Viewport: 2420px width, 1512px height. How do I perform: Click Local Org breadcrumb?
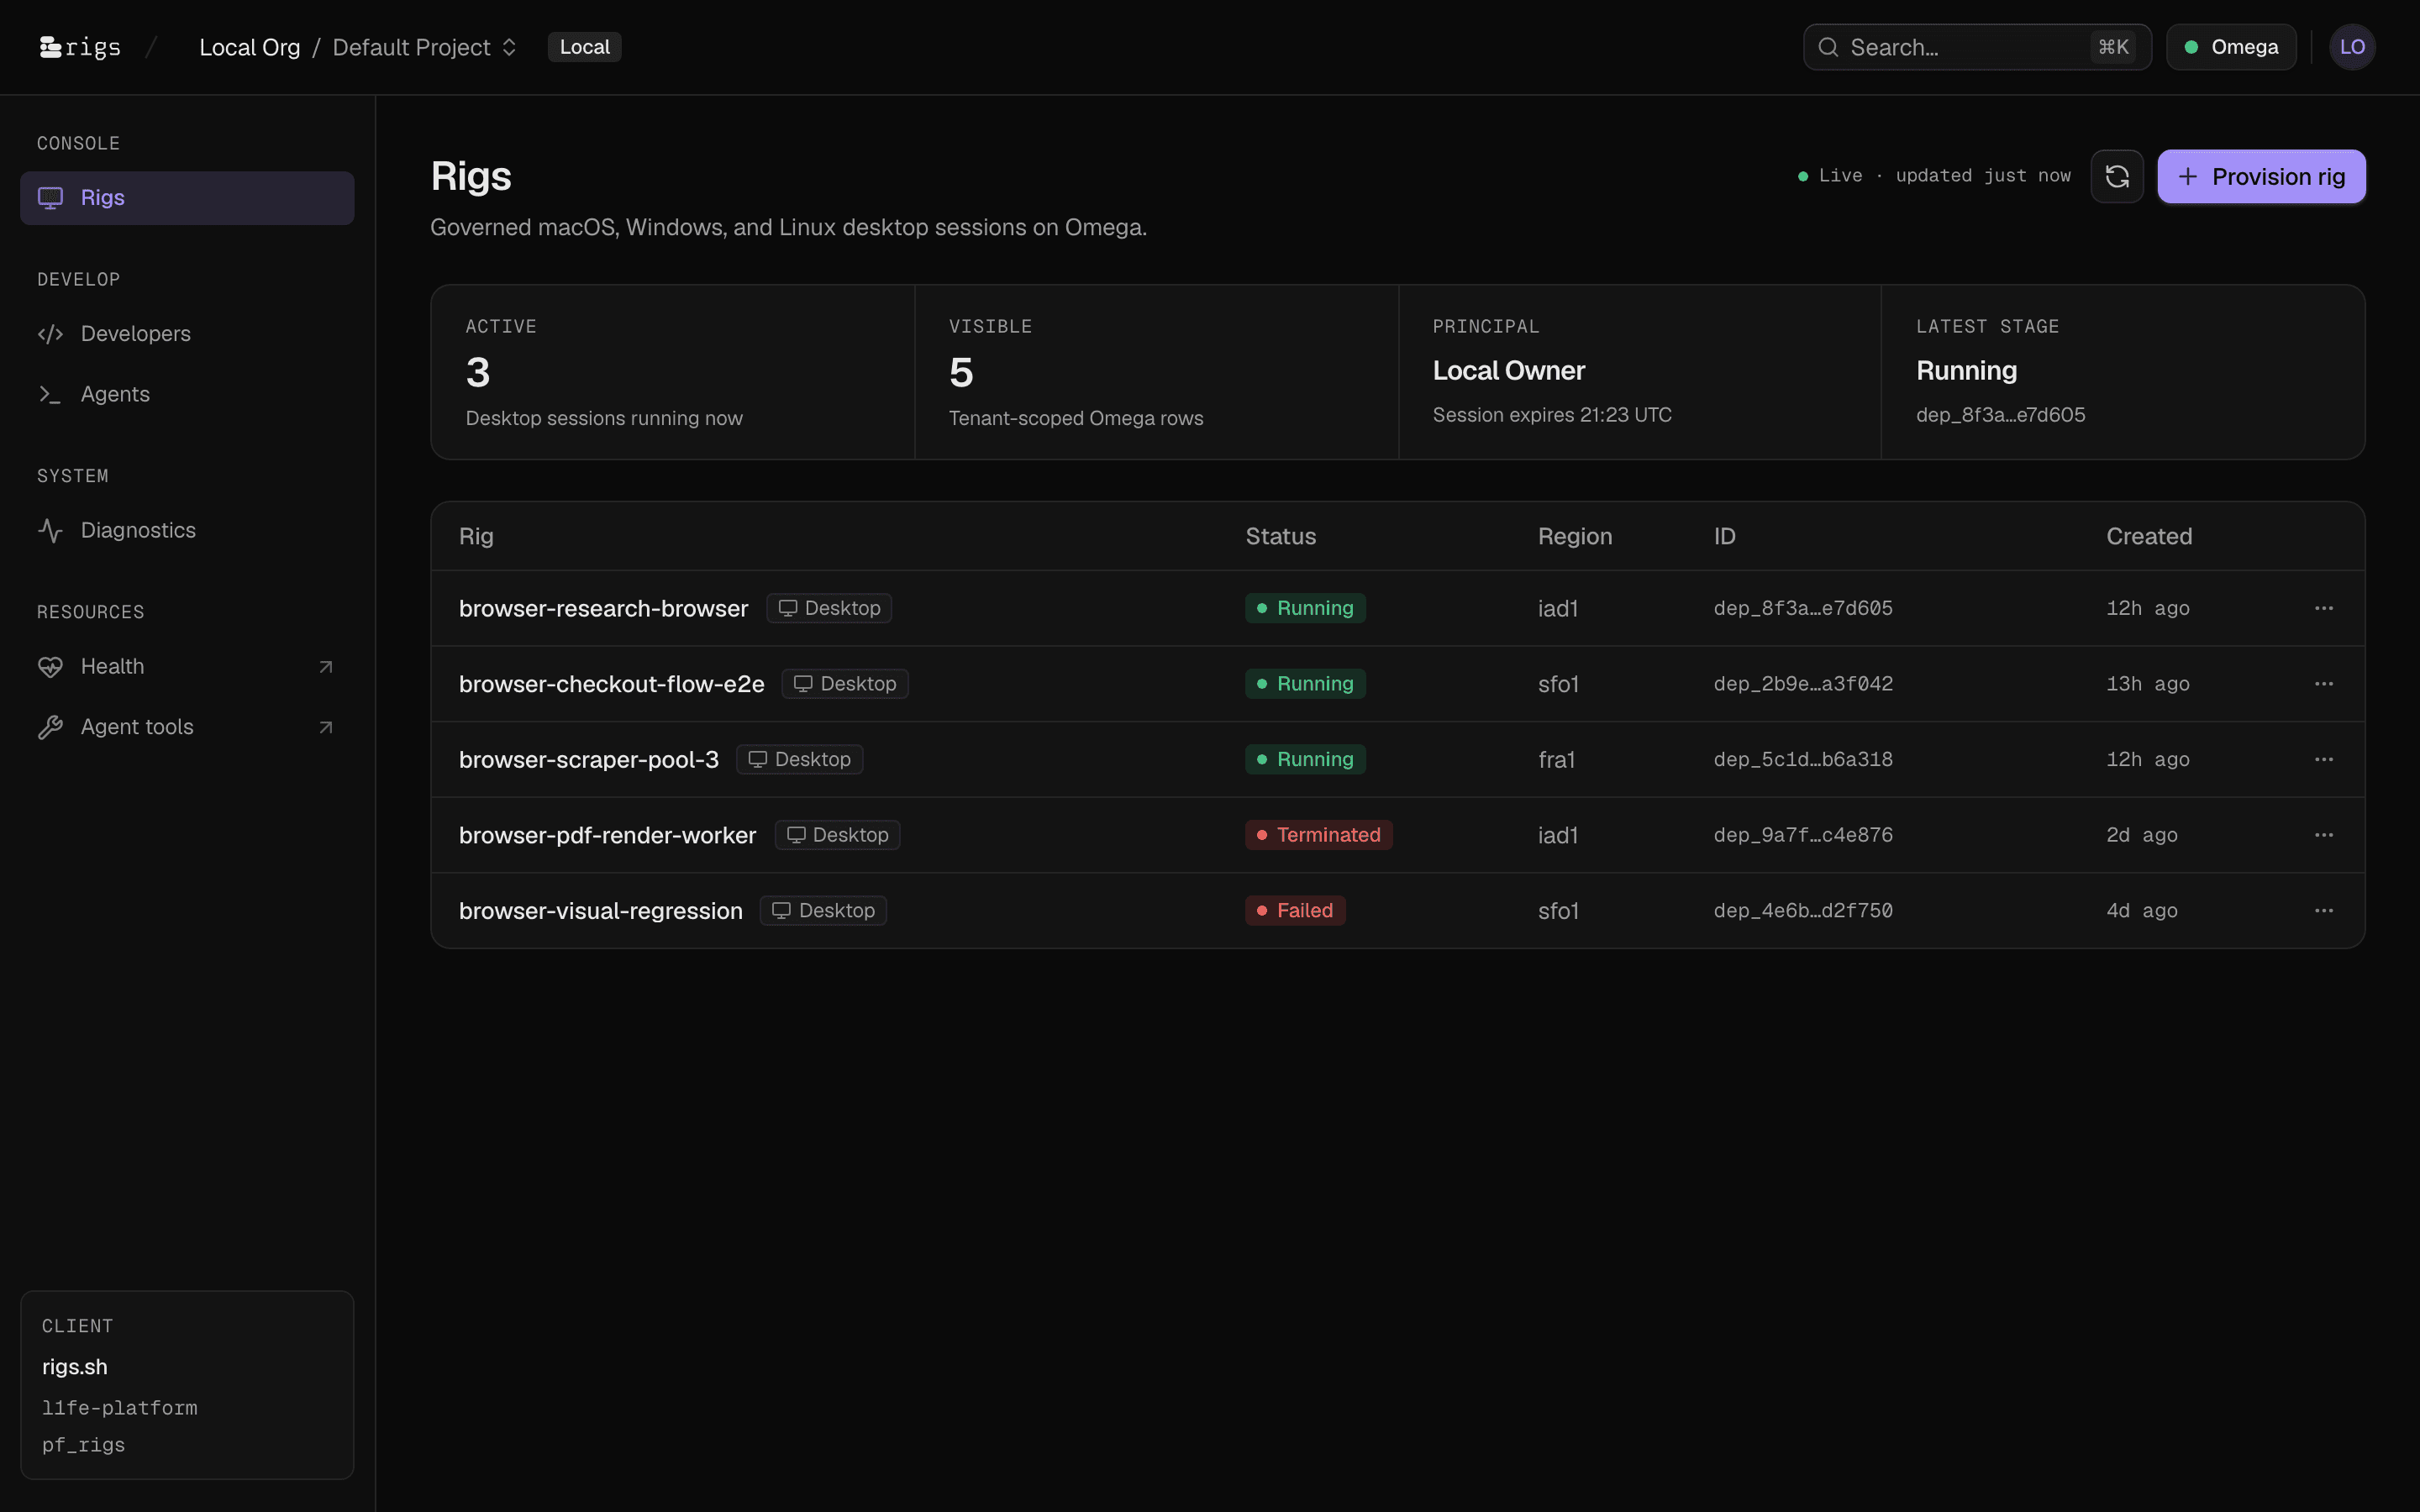tap(249, 47)
